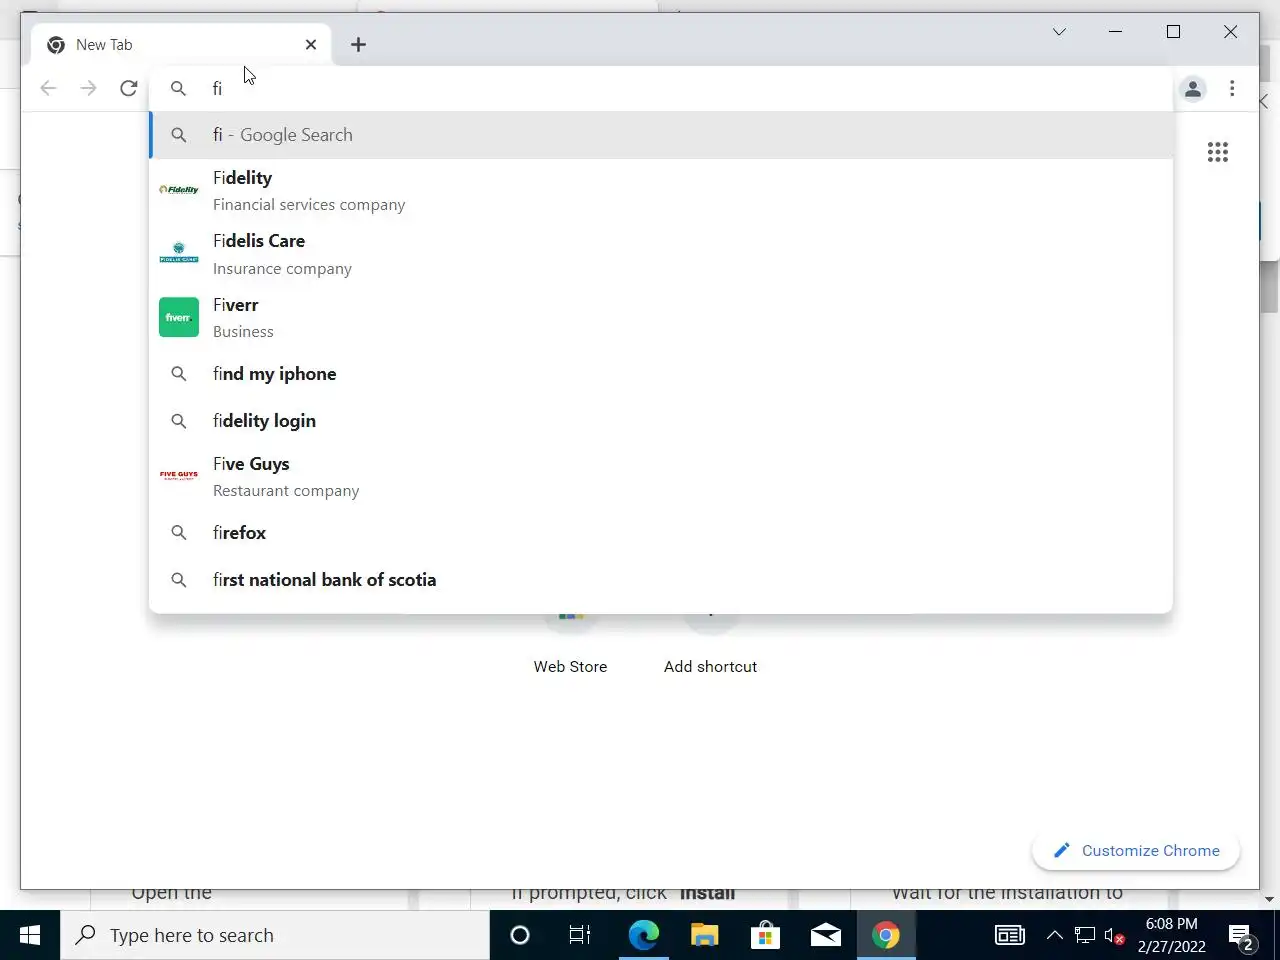
Task: Open the clock showing 6:08 PM
Action: click(x=1171, y=935)
